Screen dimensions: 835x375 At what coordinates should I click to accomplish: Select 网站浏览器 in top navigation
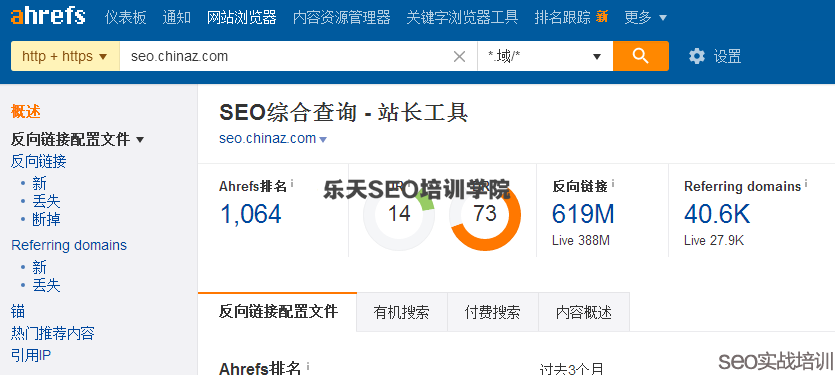pyautogui.click(x=242, y=17)
